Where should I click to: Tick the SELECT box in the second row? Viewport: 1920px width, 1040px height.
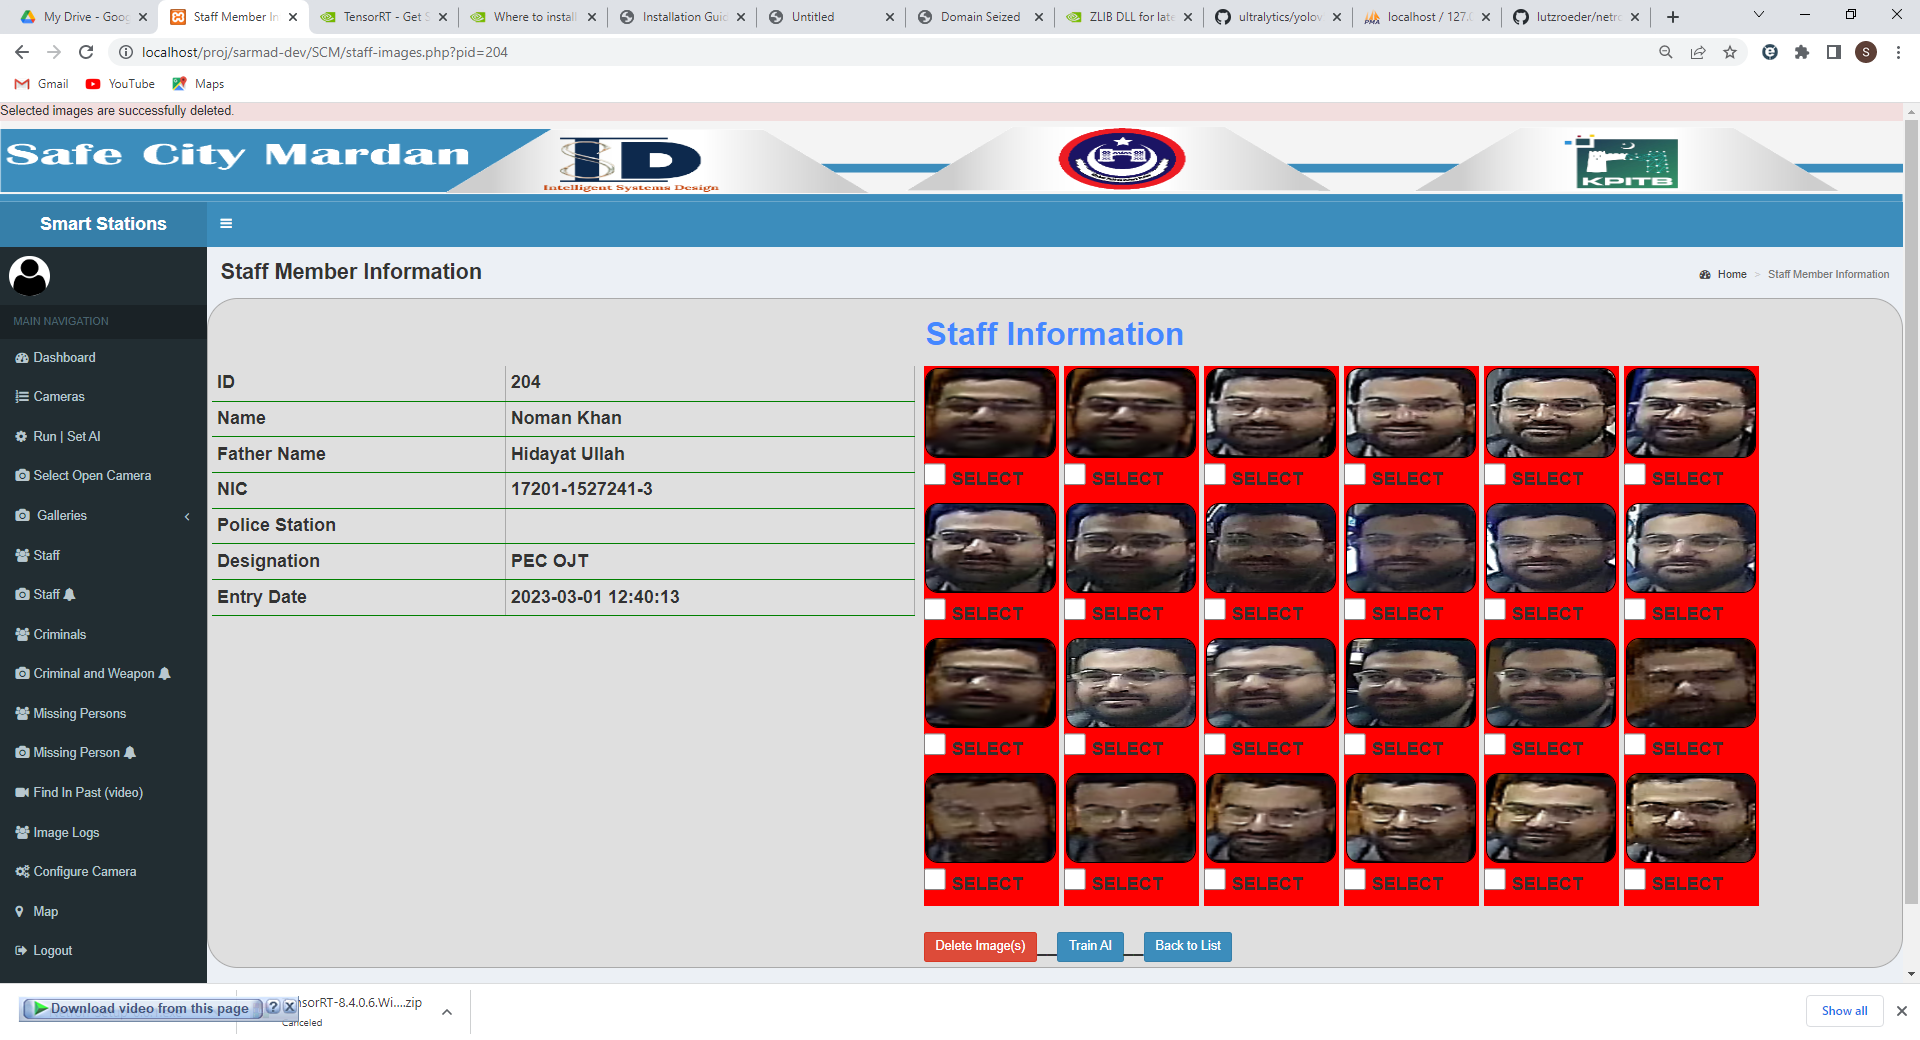click(936, 609)
